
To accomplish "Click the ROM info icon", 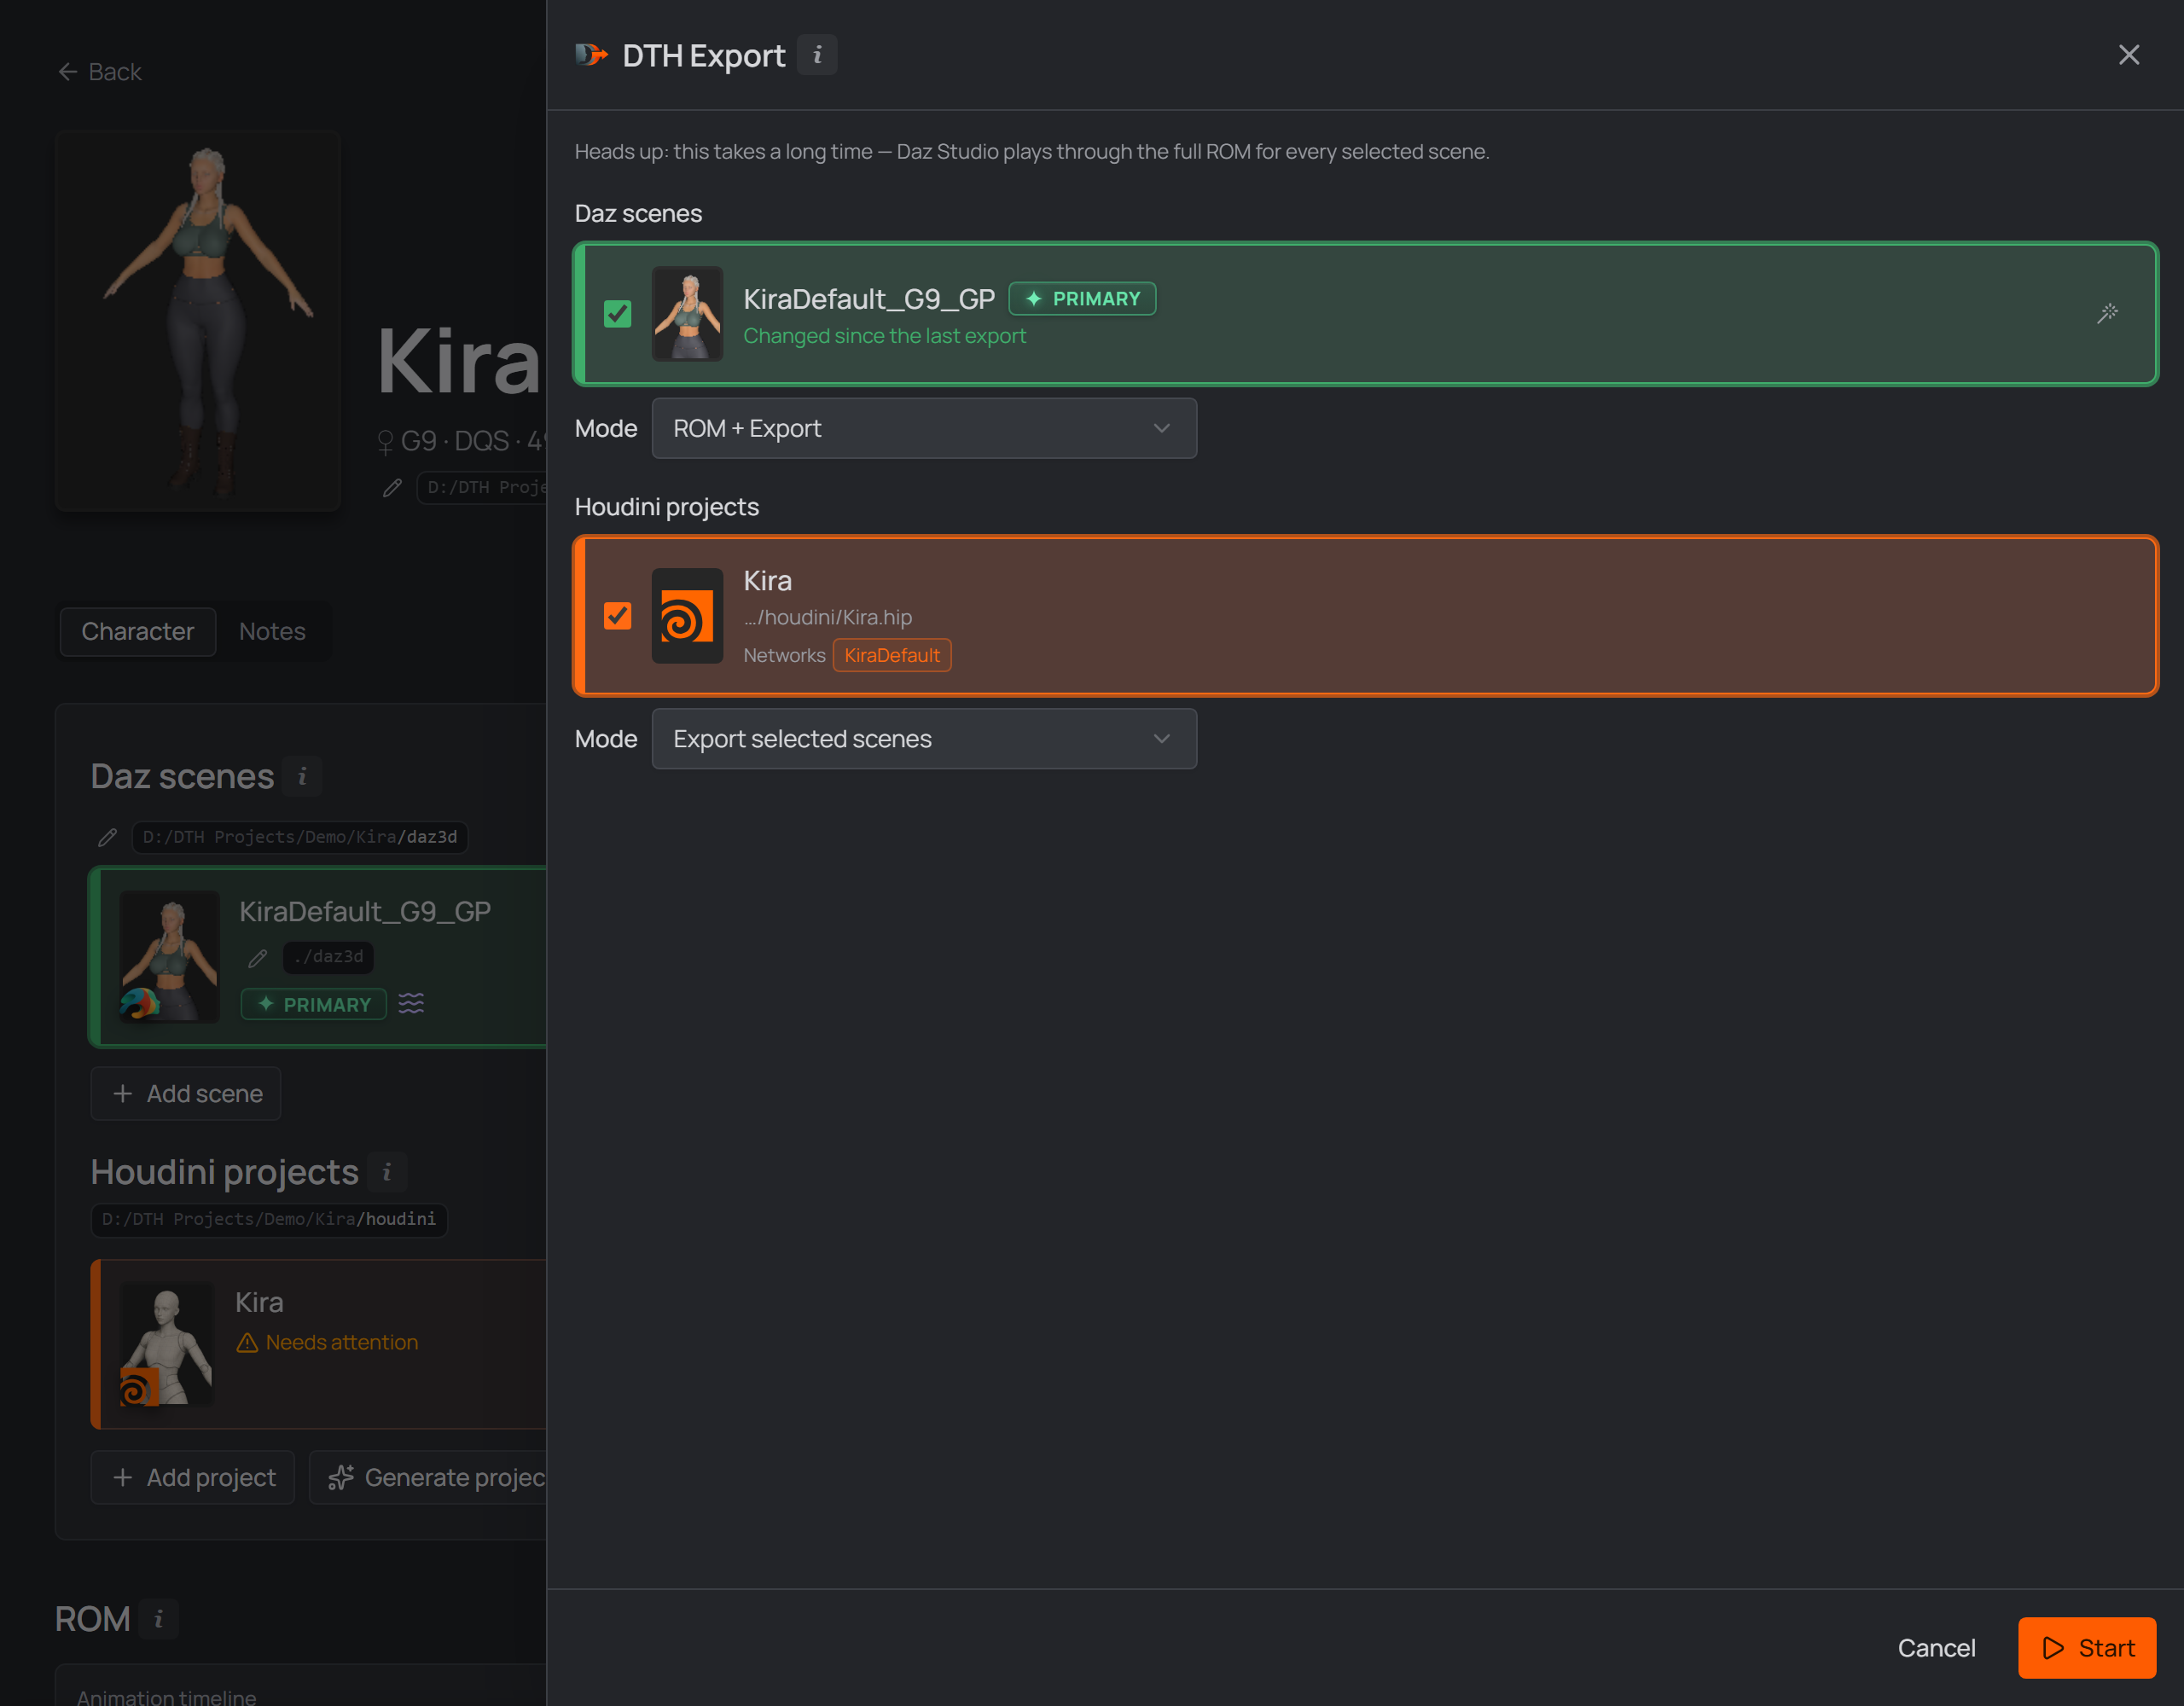I will click(158, 1620).
